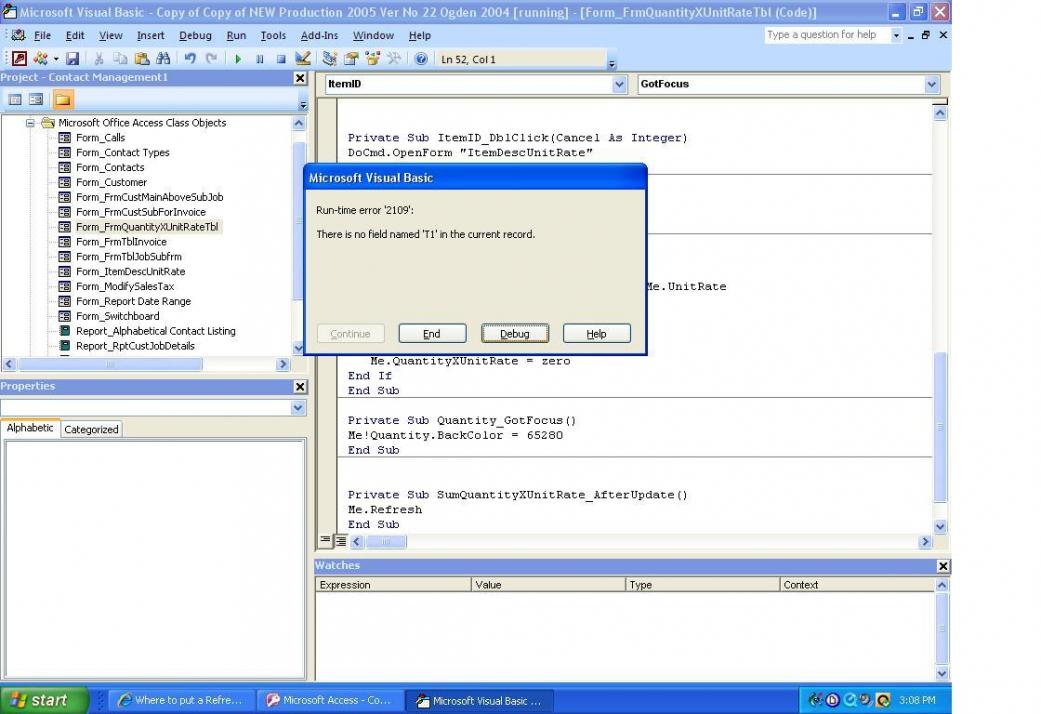The image size is (1041, 714).
Task: Select Form_Calls in the project tree
Action: tap(100, 137)
